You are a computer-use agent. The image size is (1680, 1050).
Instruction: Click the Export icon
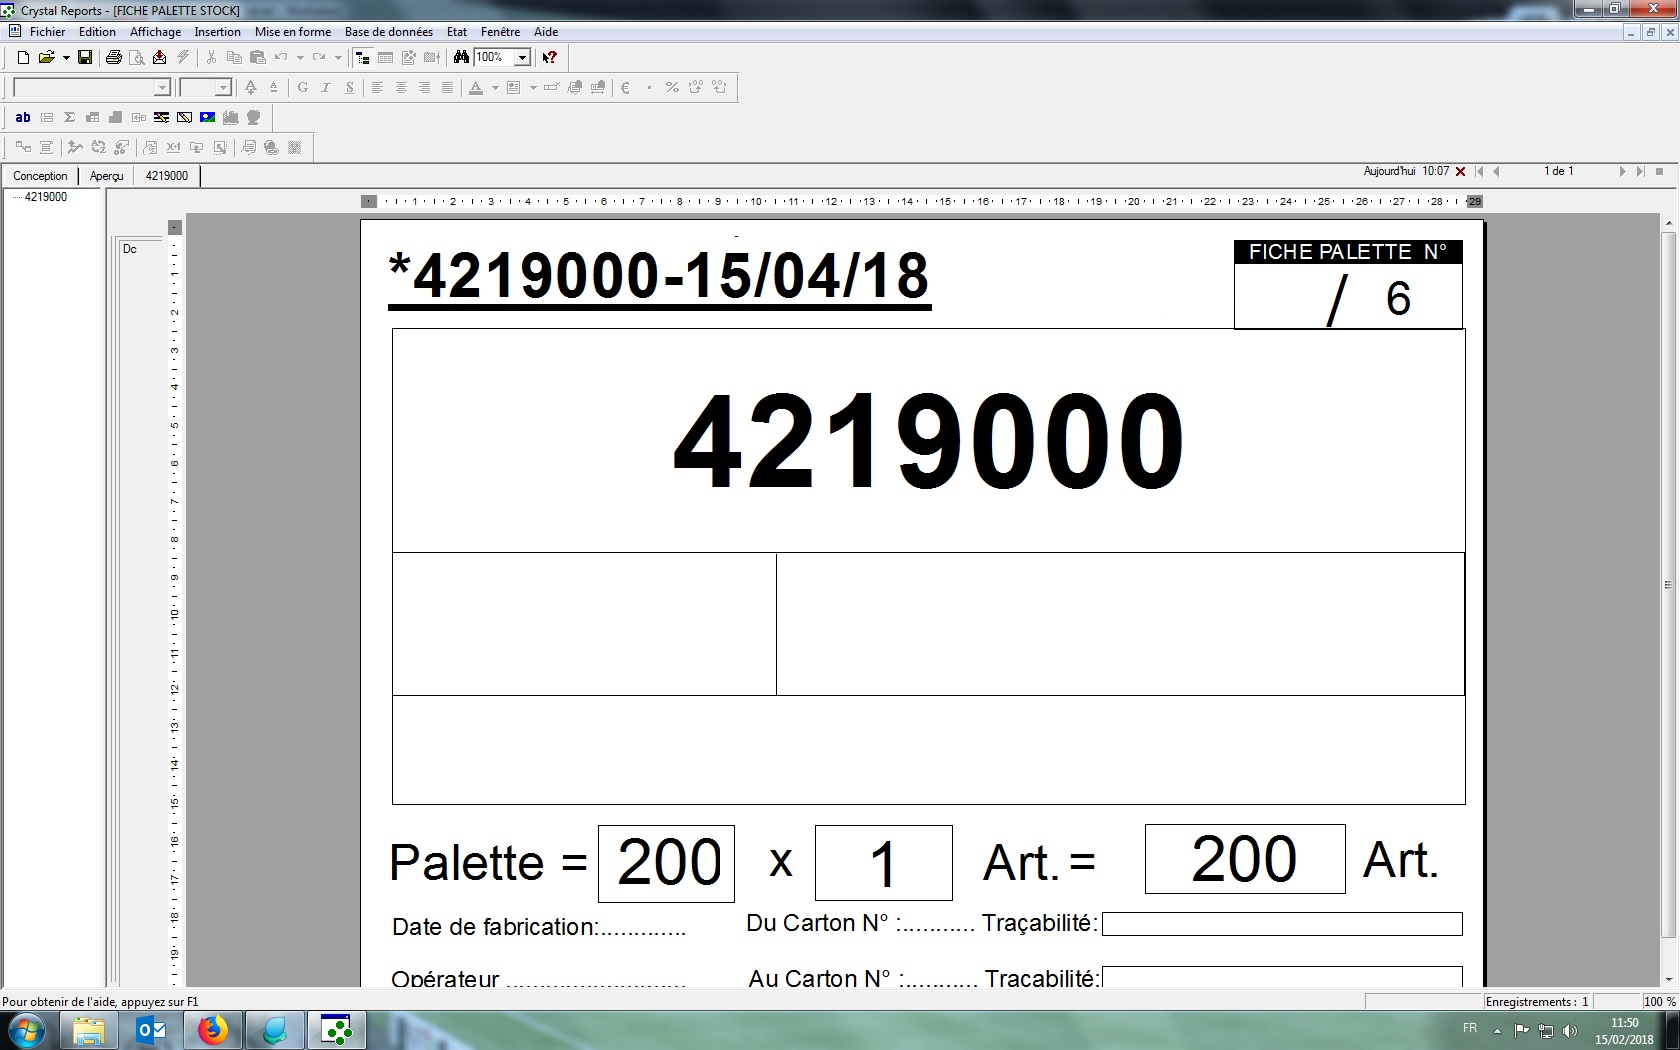pyautogui.click(x=160, y=58)
